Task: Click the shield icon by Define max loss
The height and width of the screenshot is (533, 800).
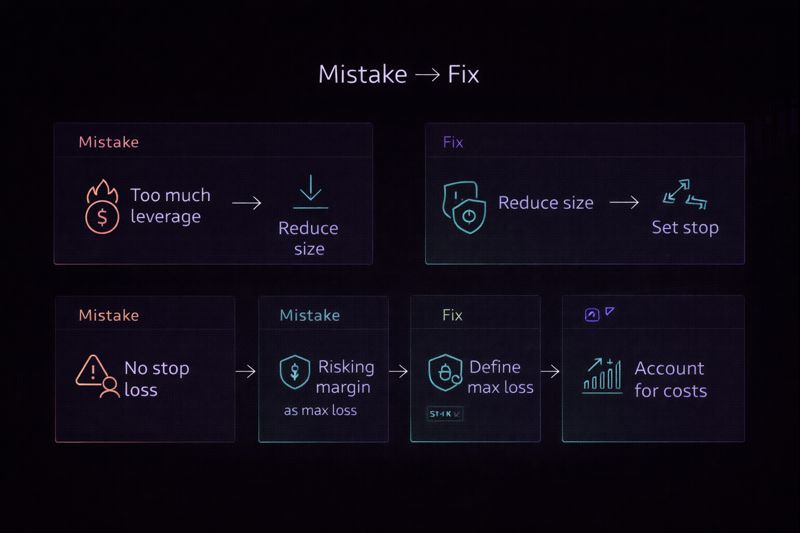Action: (444, 374)
